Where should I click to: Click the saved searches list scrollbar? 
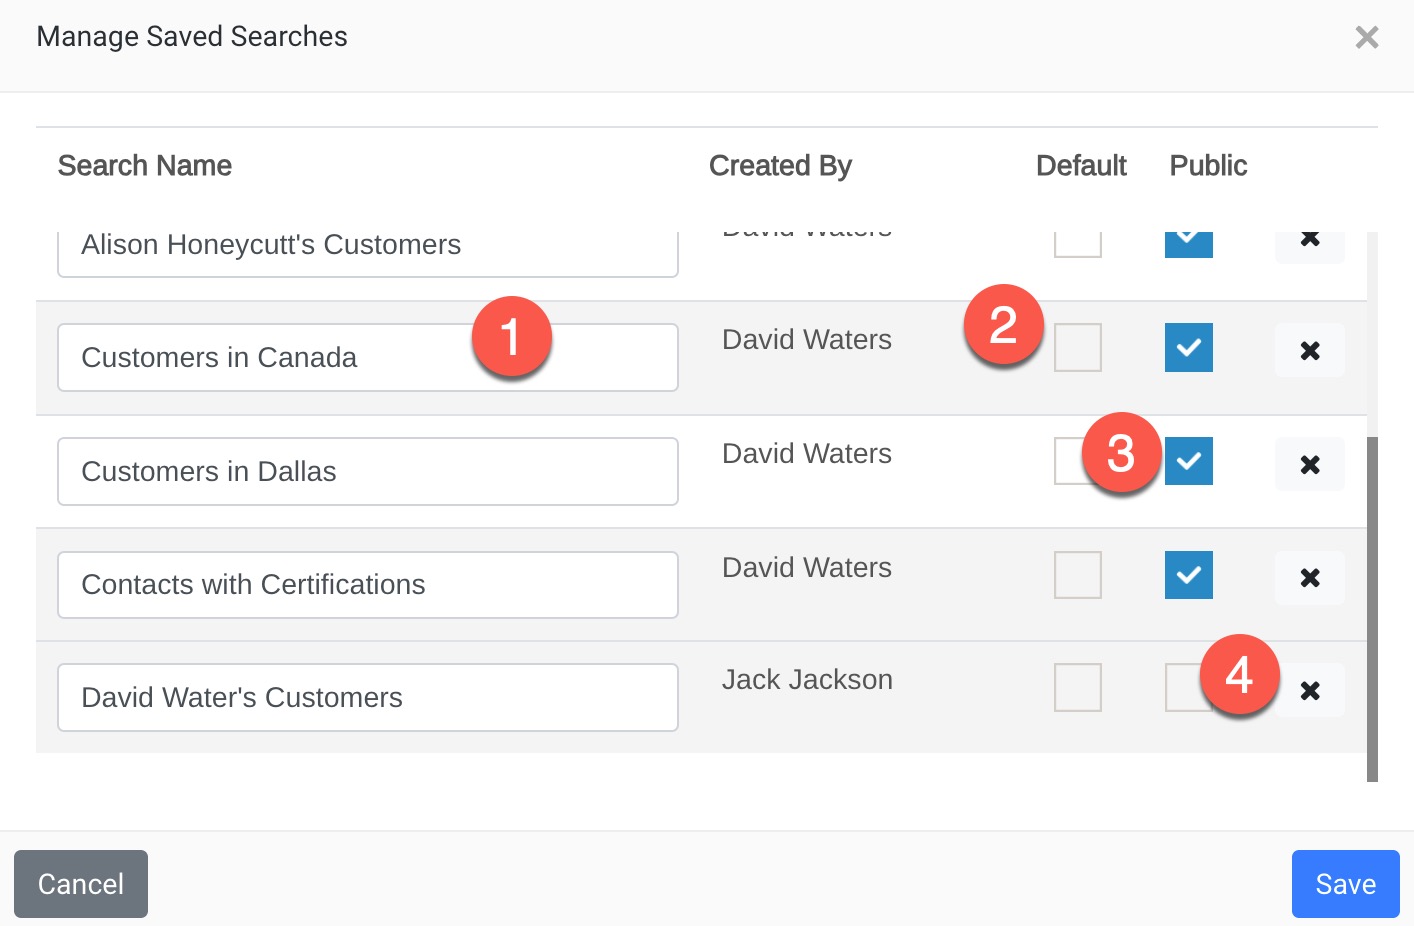tap(1372, 609)
